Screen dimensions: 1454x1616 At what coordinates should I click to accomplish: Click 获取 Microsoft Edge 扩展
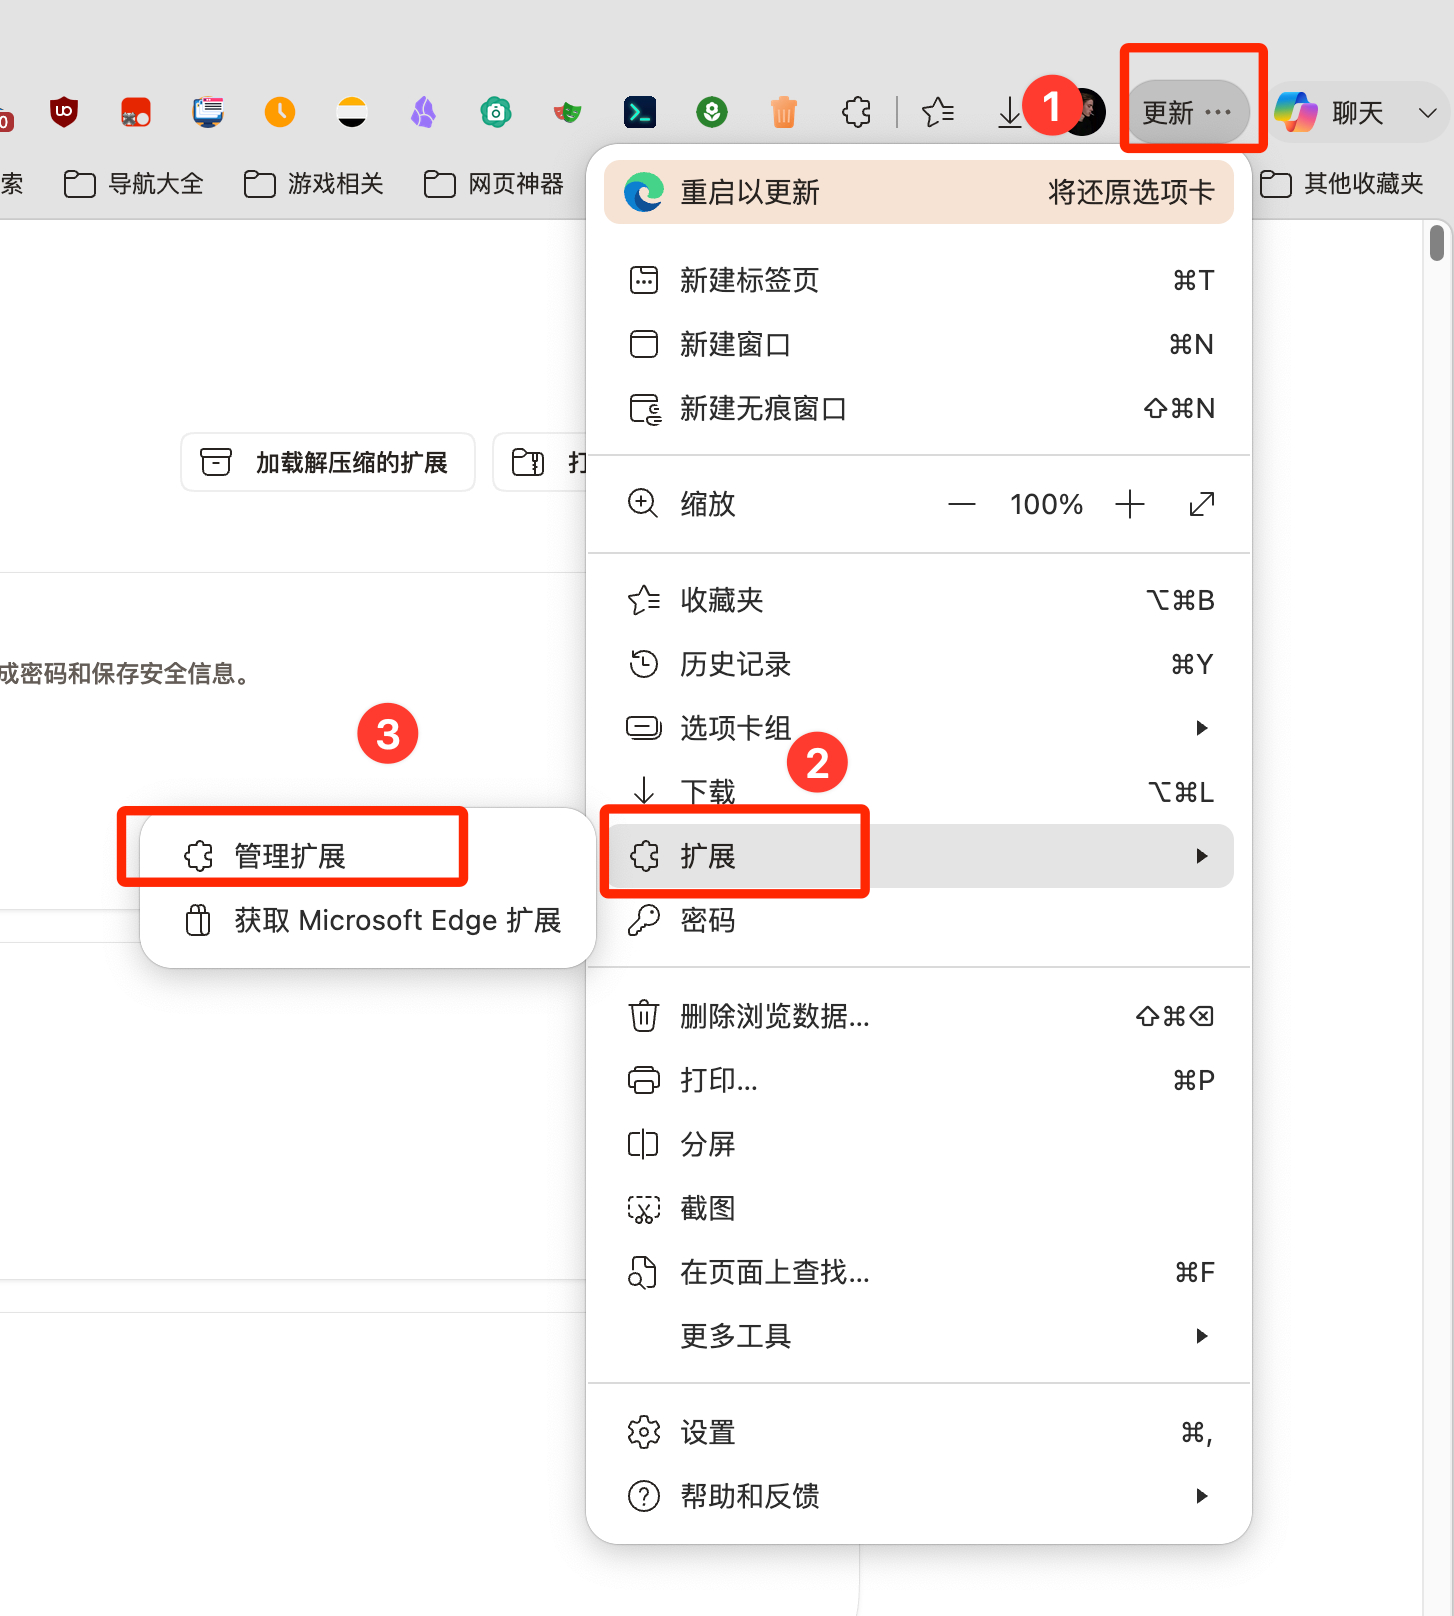(368, 920)
